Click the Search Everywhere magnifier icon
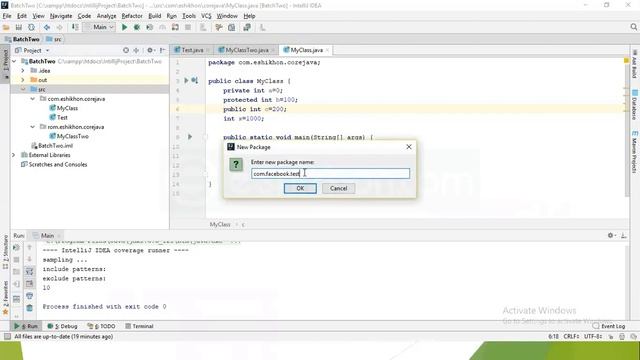The width and height of the screenshot is (640, 360). tap(633, 27)
